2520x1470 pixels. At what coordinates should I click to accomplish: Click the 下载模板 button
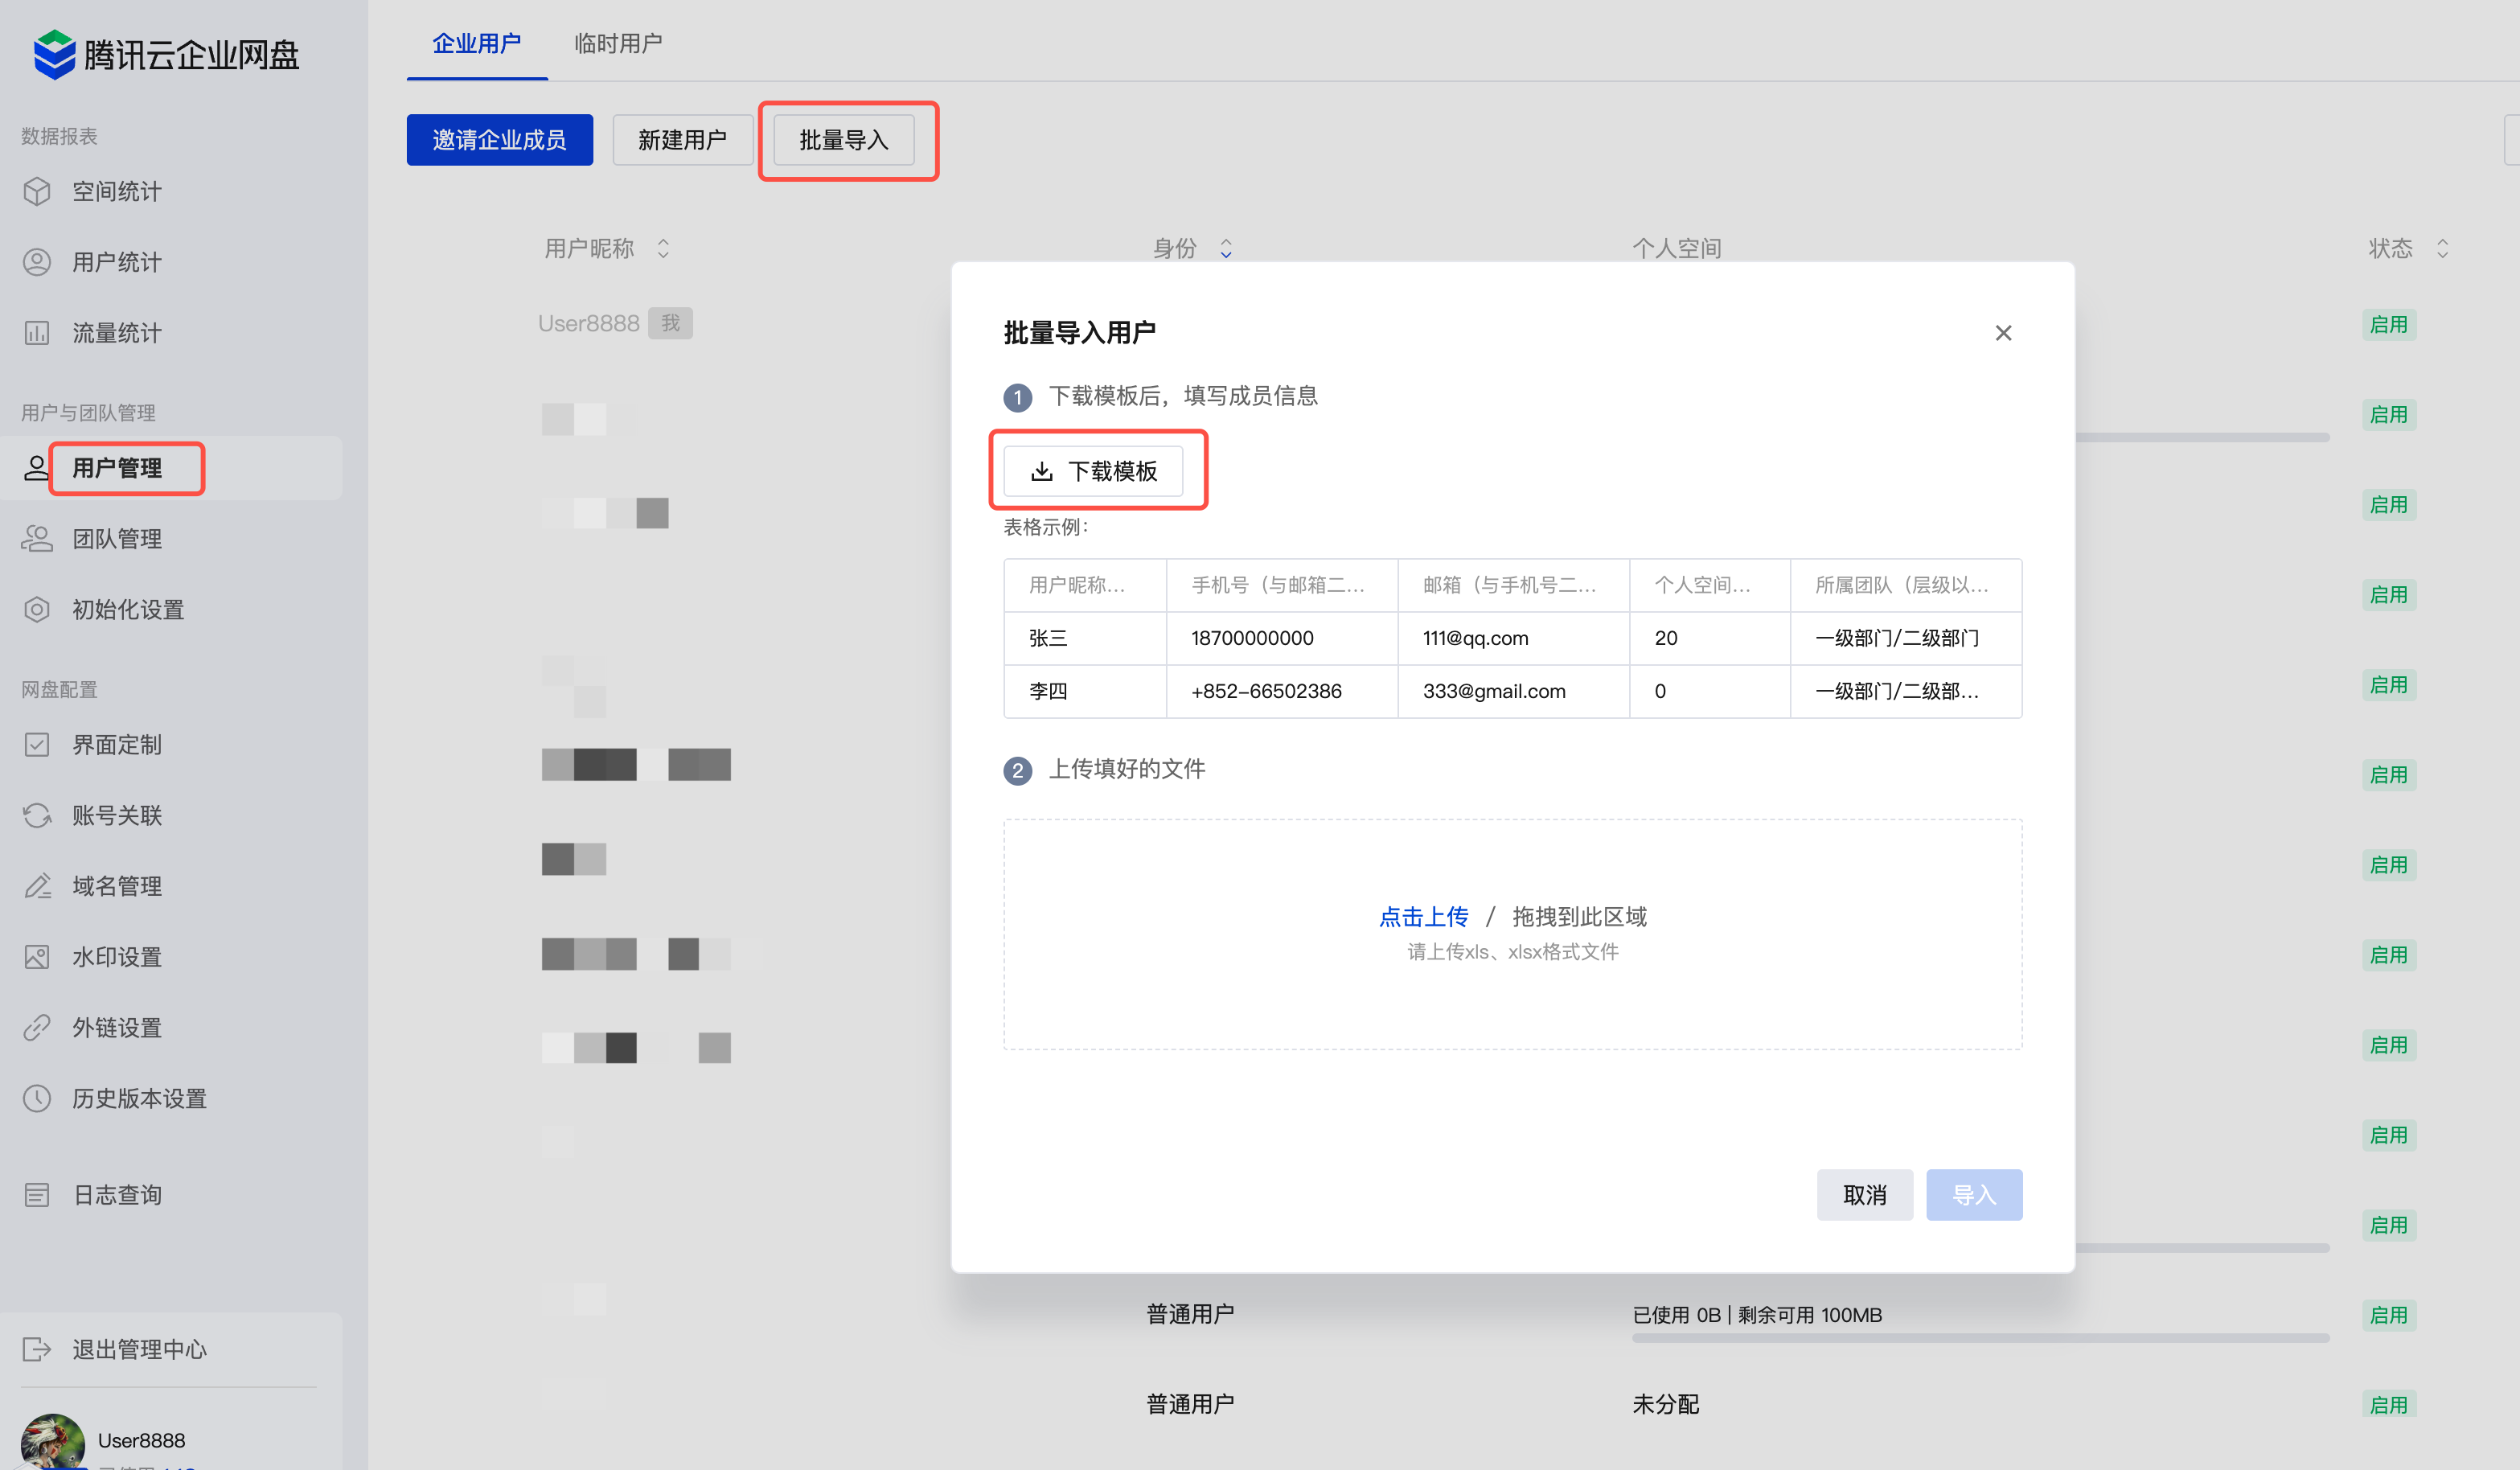(x=1093, y=471)
